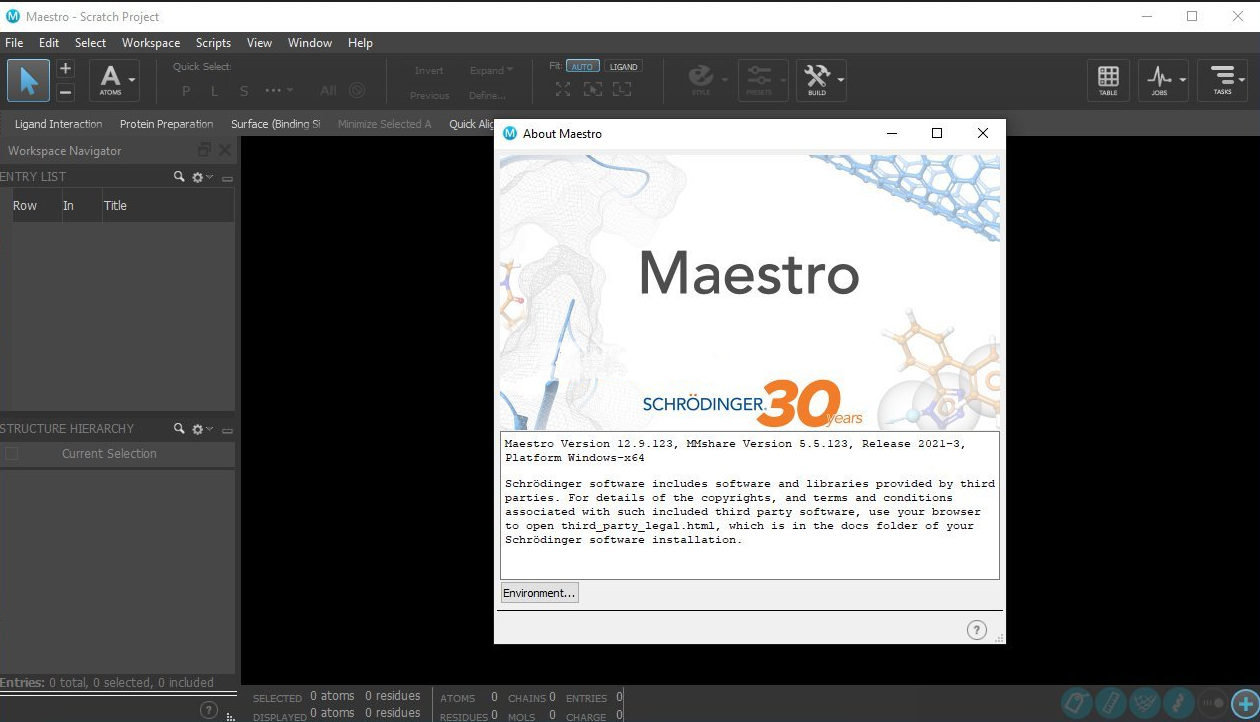Open the Style palette tool
Screen dimensions: 1260x722
(701, 80)
